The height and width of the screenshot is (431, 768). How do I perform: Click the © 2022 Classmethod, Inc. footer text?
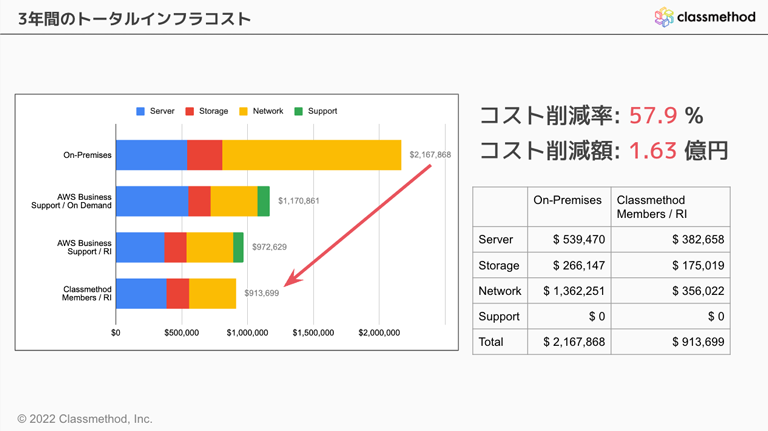click(85, 419)
